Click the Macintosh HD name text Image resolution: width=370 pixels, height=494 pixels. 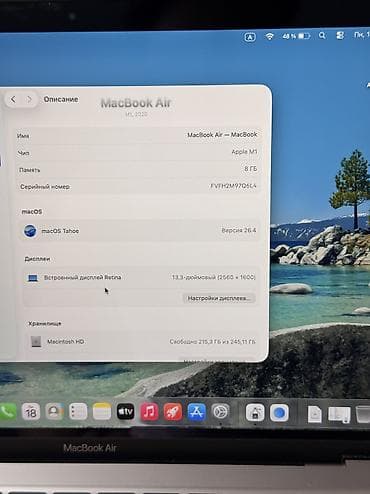click(x=66, y=342)
